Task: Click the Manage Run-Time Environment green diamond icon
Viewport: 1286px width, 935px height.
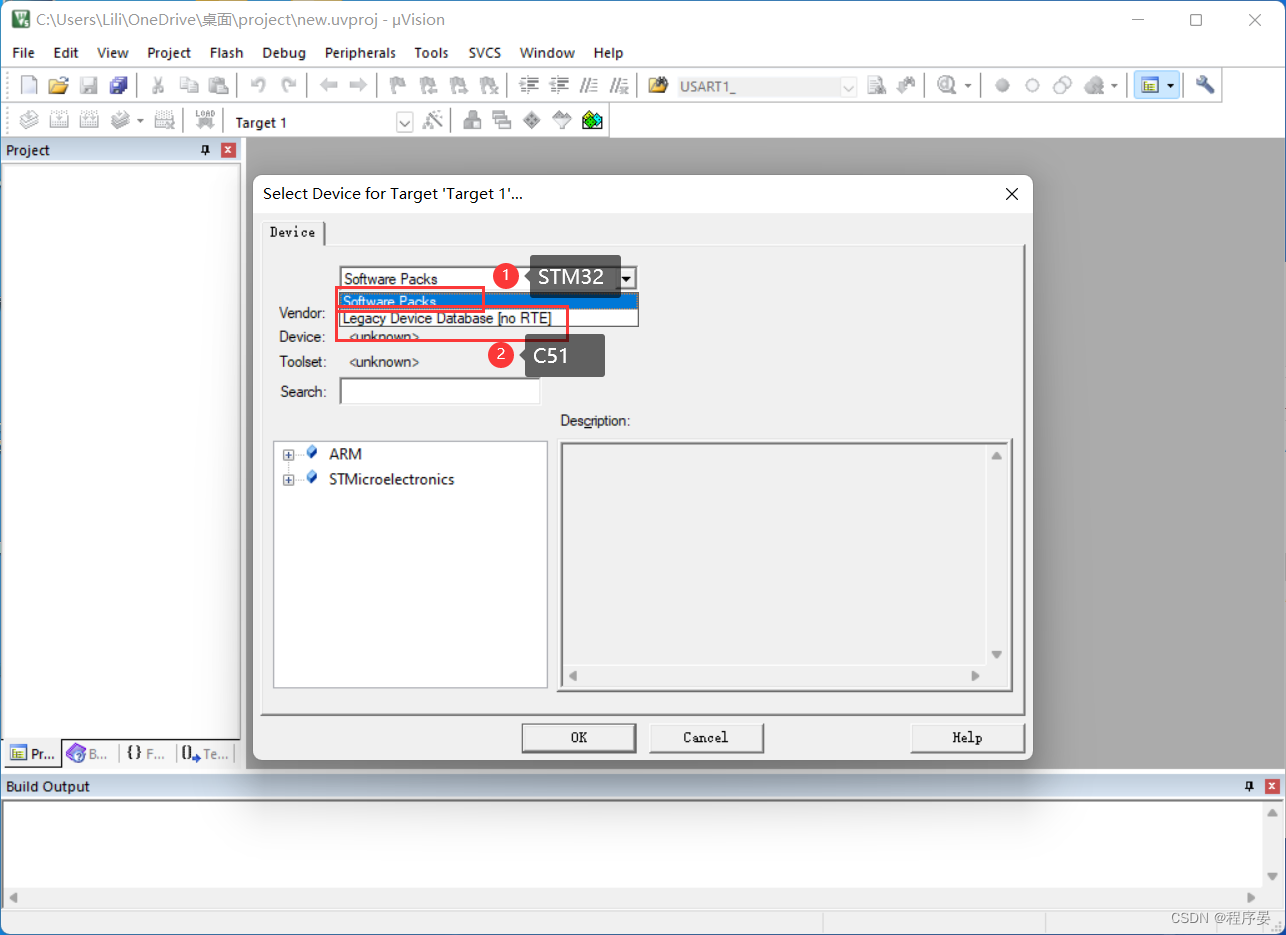Action: coord(532,121)
